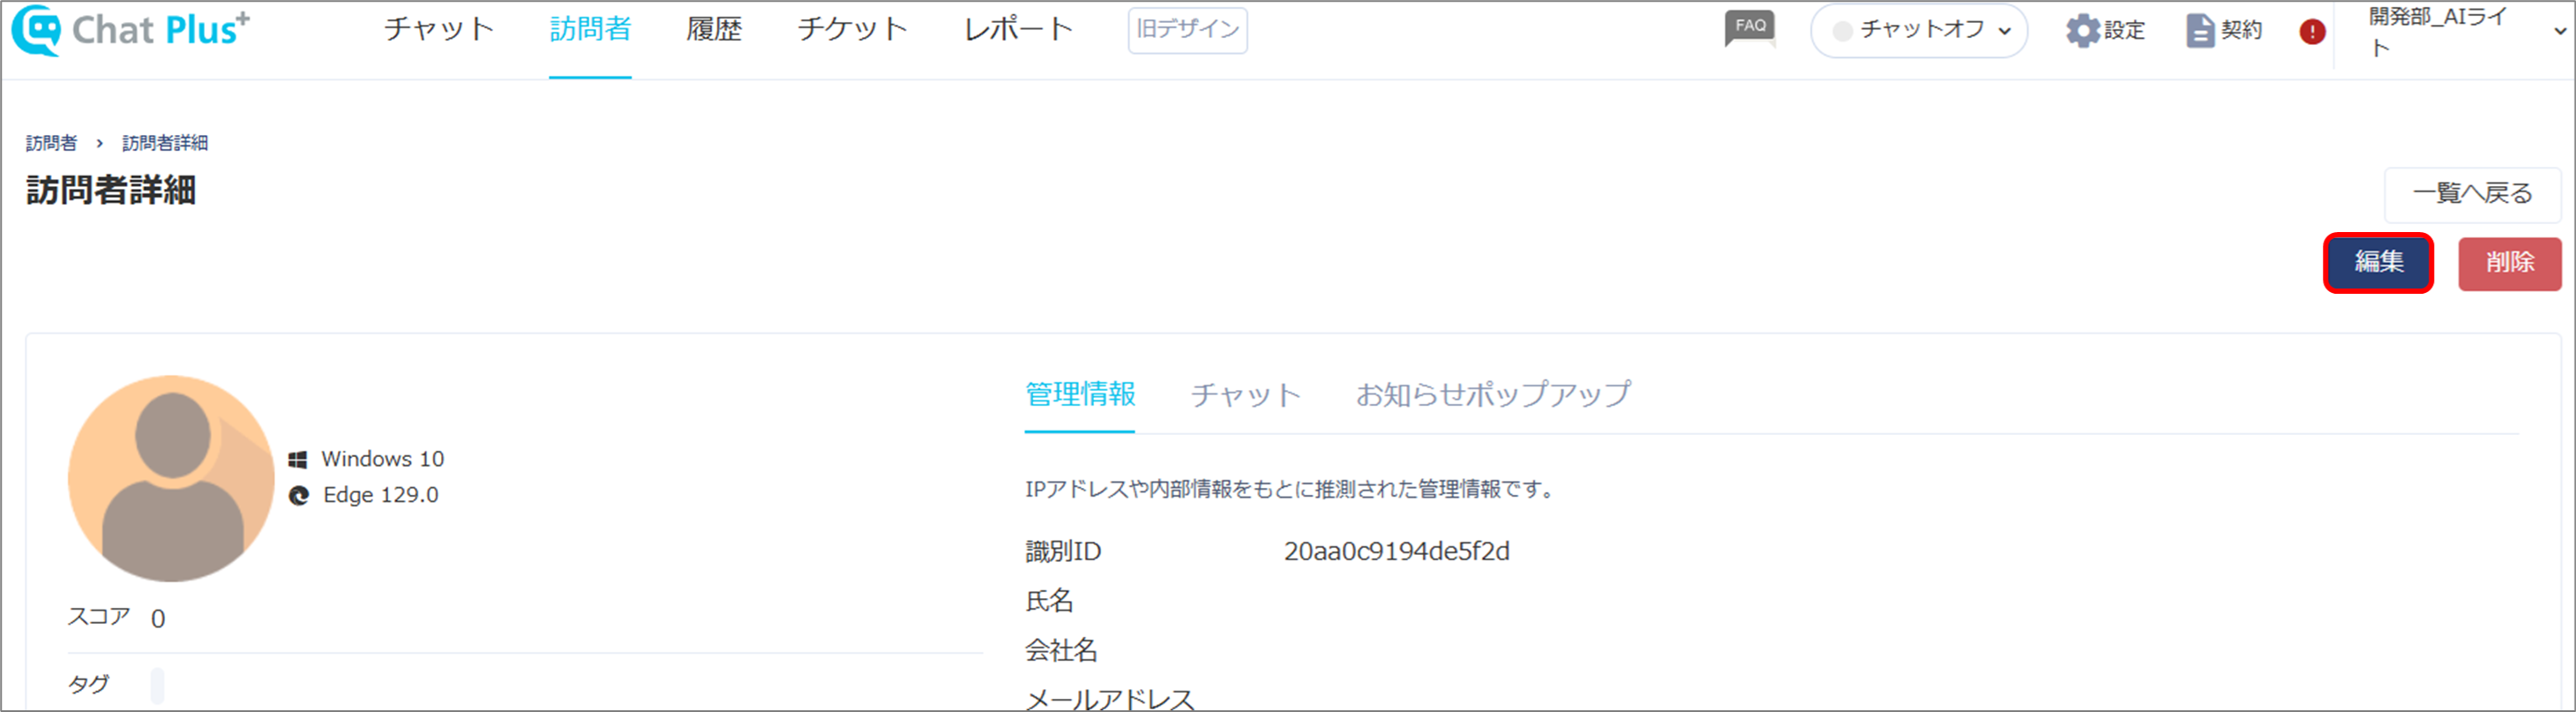Image resolution: width=2576 pixels, height=712 pixels.
Task: Click the 訪問者詳細 page heading
Action: [110, 190]
